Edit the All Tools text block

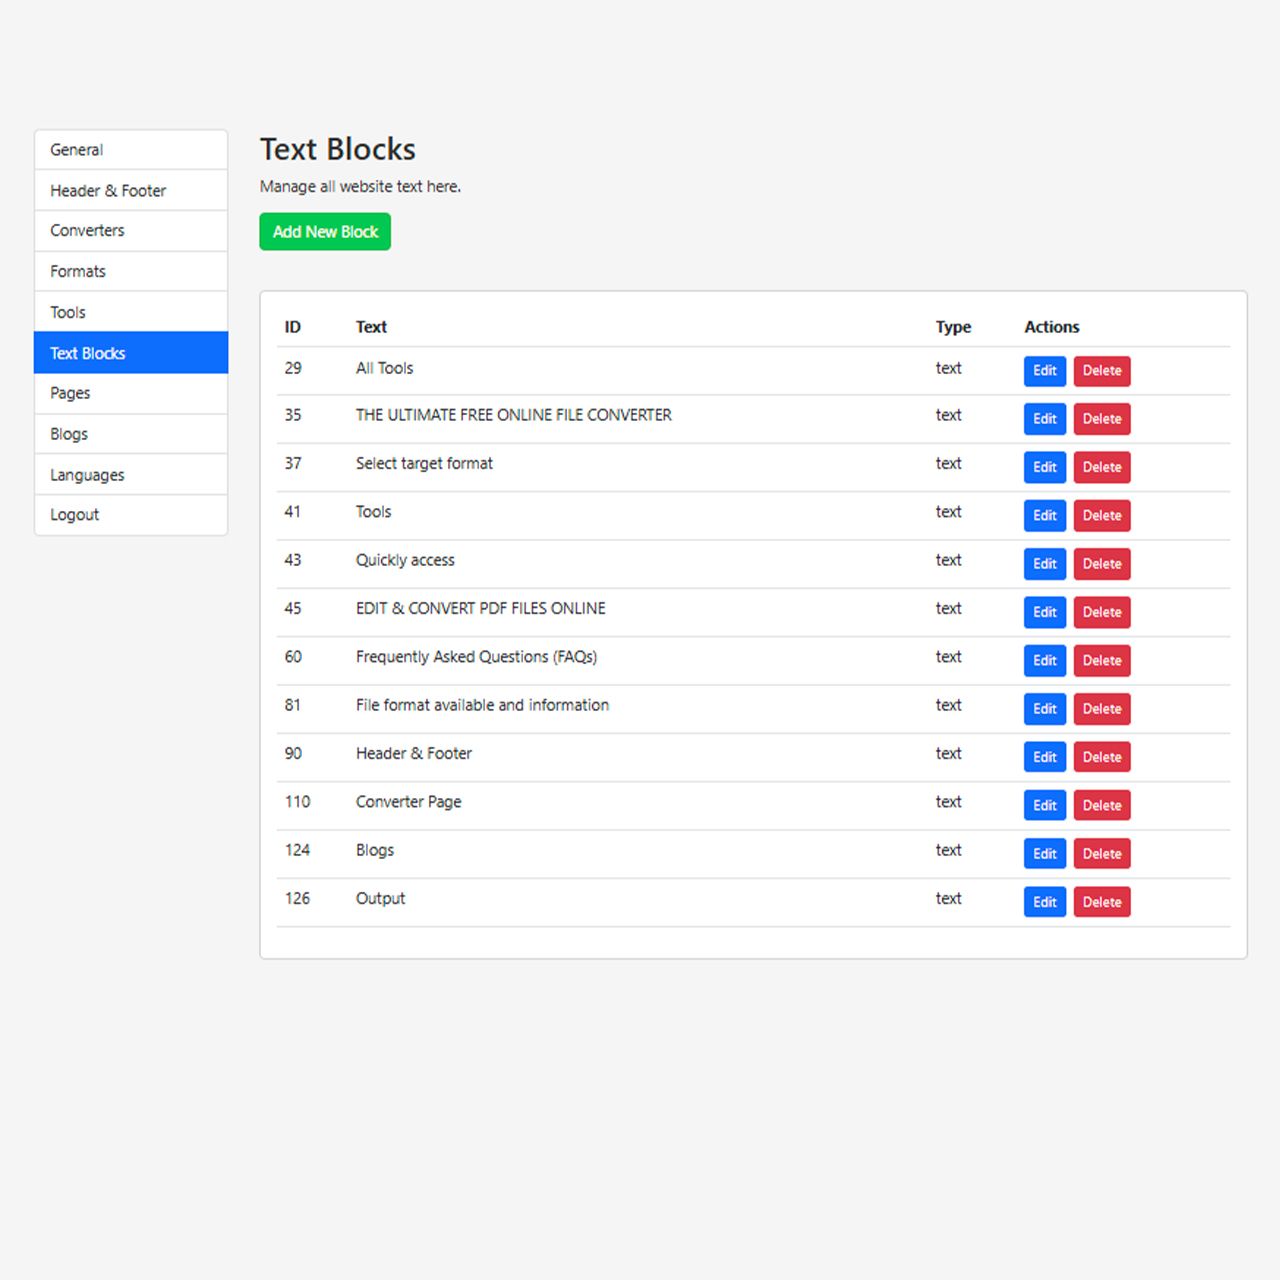(1045, 371)
